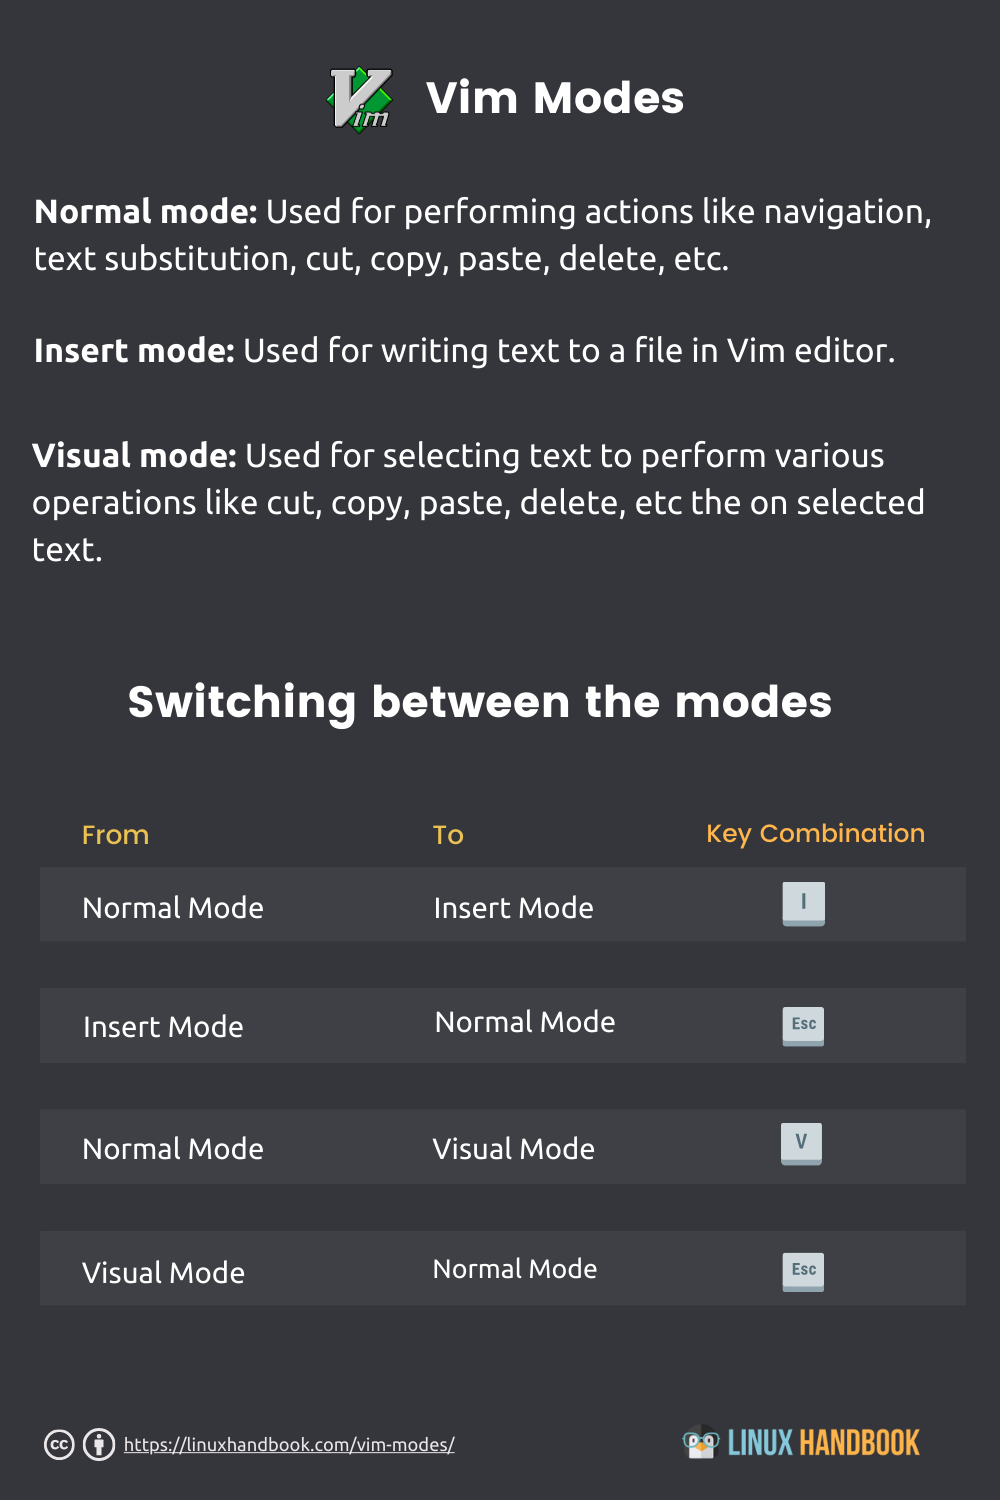Click the bold Normal mode label

pos(146,212)
